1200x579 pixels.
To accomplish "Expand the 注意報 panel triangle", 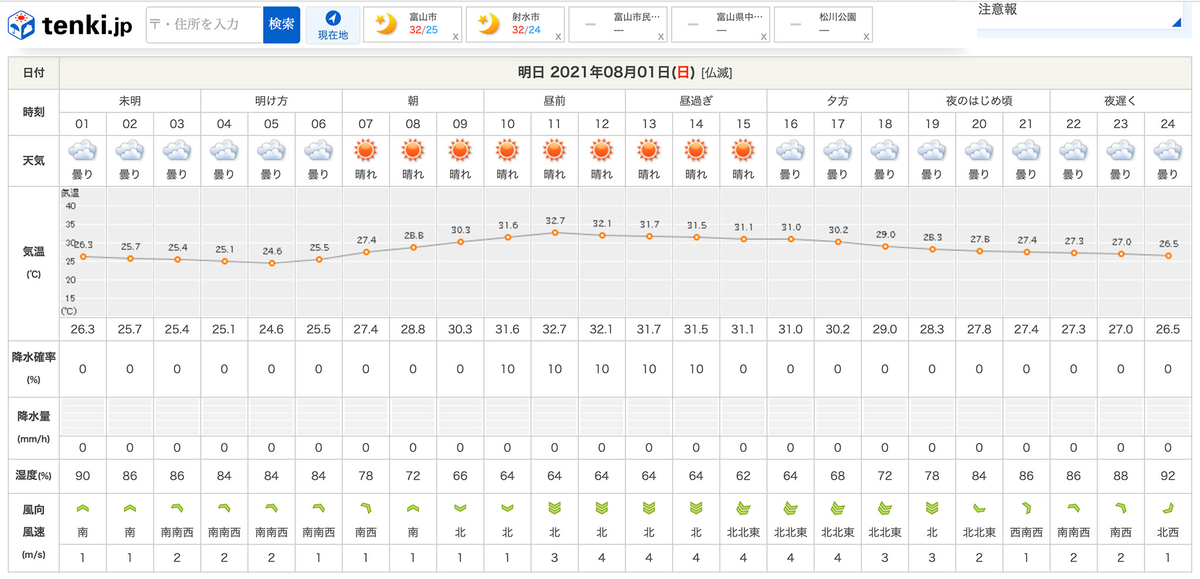I will (1176, 21).
